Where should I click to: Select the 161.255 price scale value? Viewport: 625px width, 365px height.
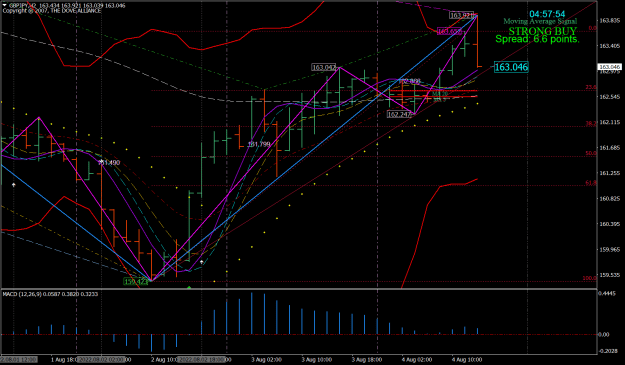point(609,173)
